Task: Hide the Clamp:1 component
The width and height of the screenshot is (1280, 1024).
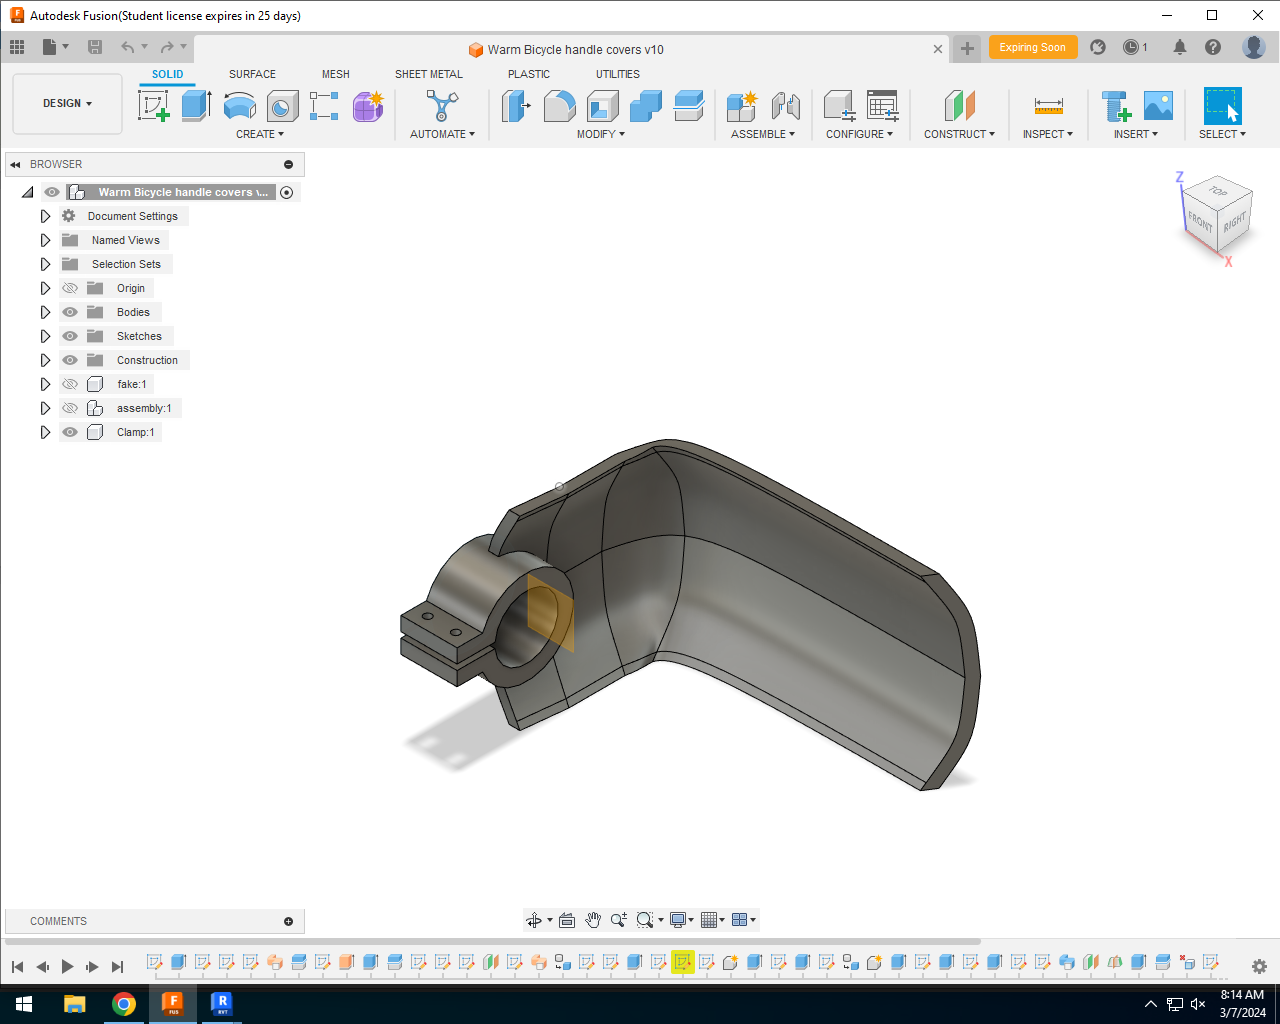Action: 70,432
